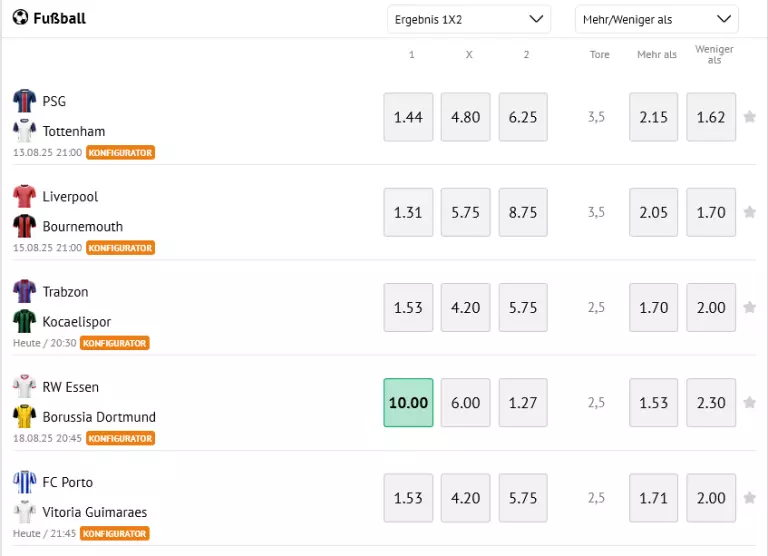Viewport: 768px width, 556px height.
Task: Favorite the Trabzon vs Kocaelispor match star
Action: (749, 307)
